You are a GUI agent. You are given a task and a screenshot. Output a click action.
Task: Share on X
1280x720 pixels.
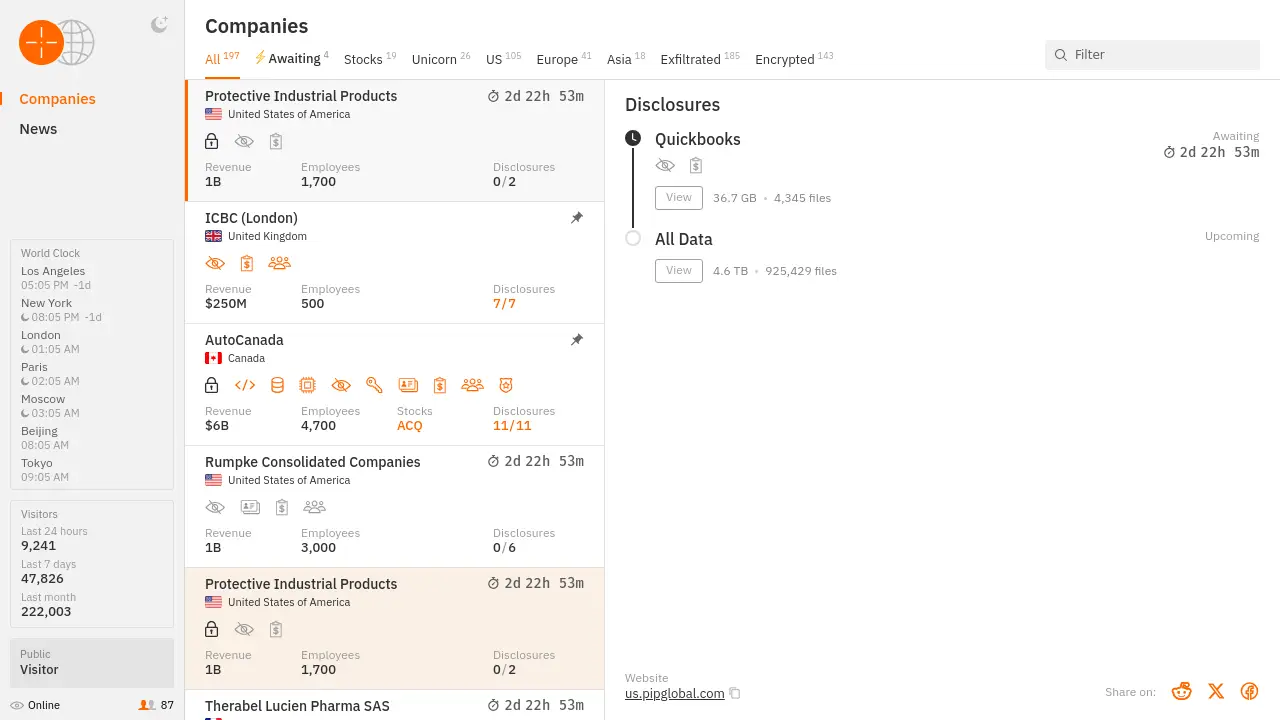[1216, 691]
